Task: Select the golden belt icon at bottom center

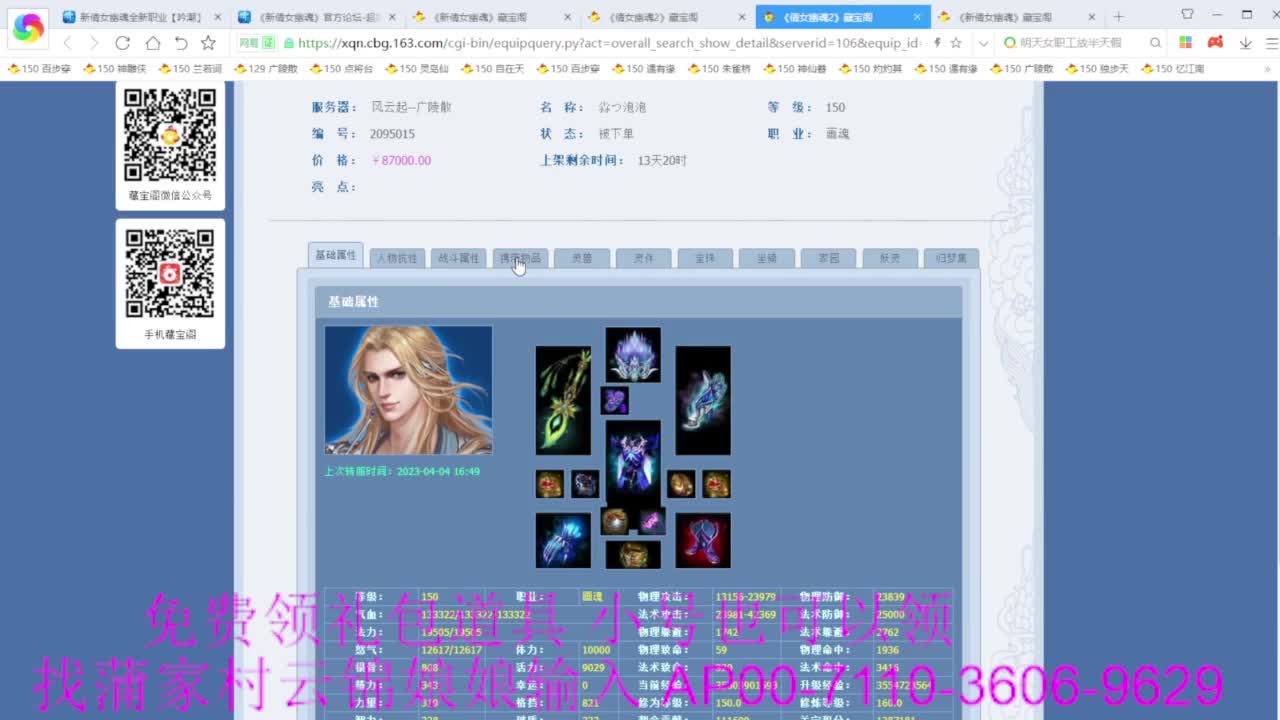Action: pos(633,554)
